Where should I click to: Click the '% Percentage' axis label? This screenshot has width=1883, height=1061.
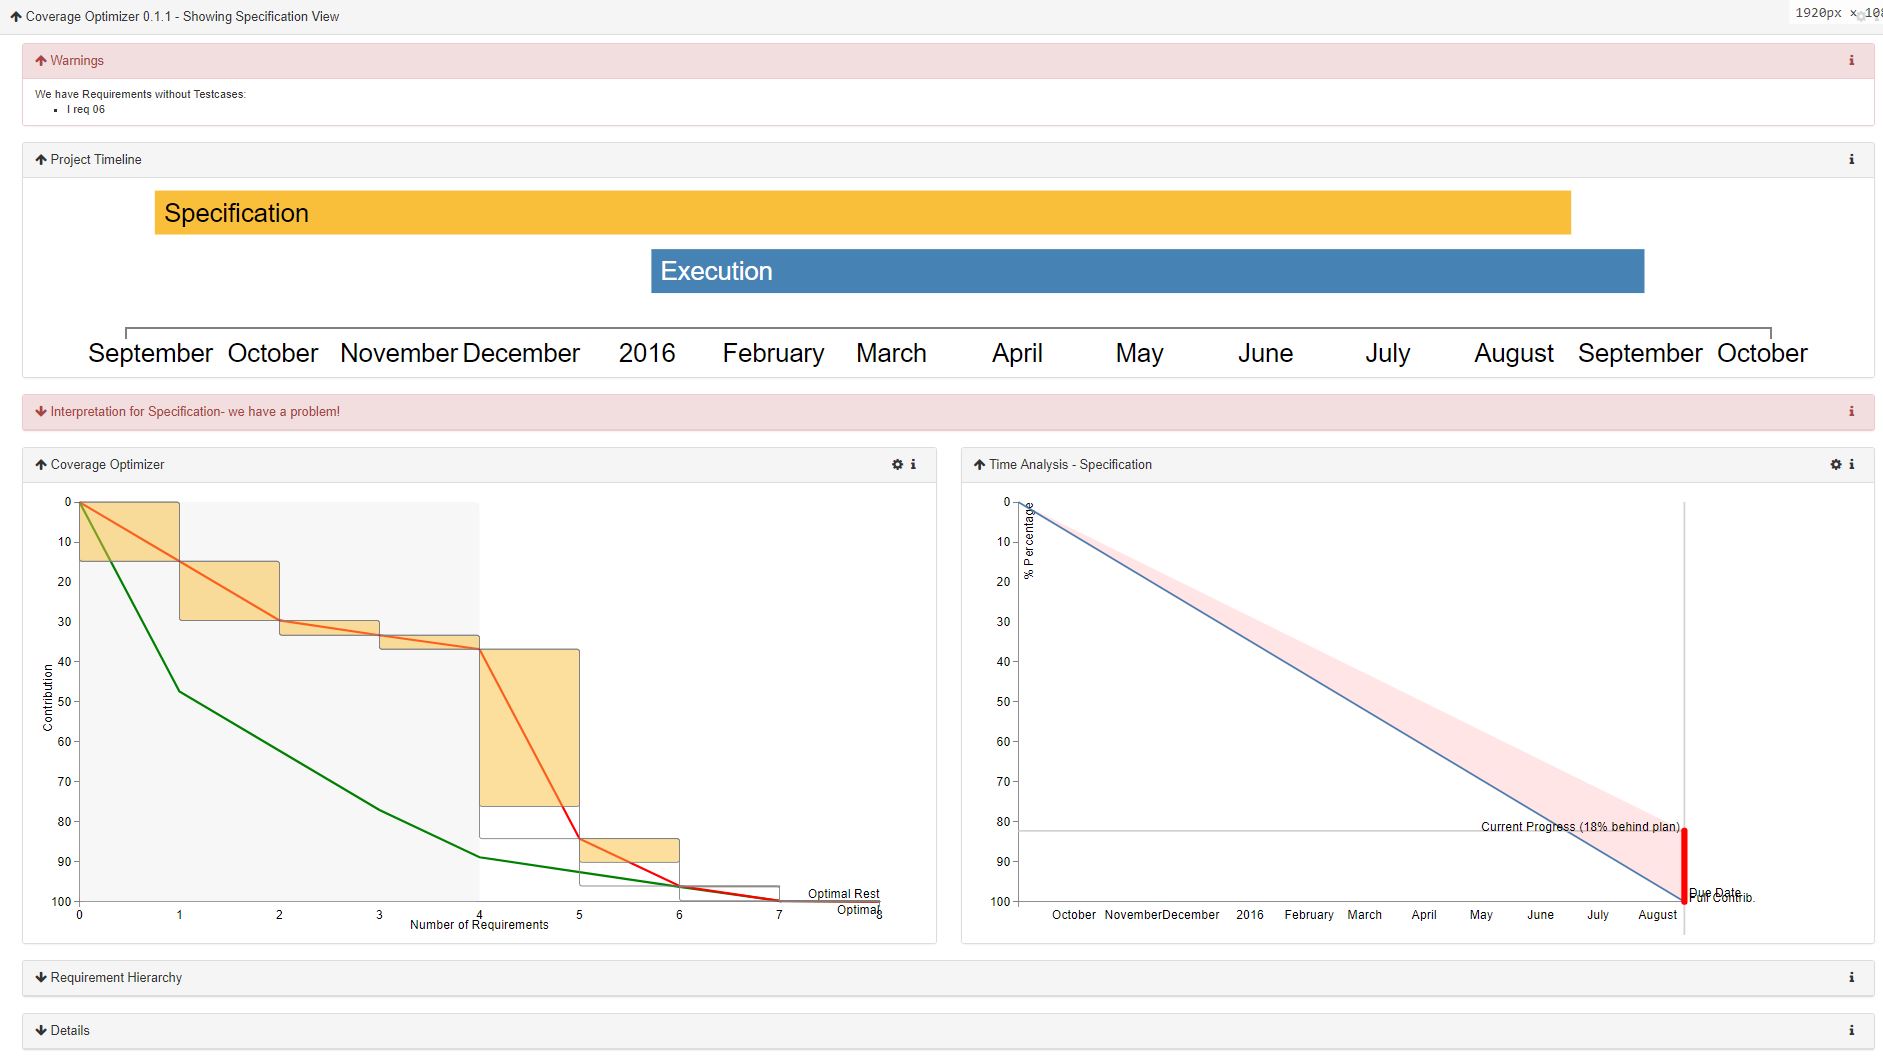pyautogui.click(x=1029, y=541)
